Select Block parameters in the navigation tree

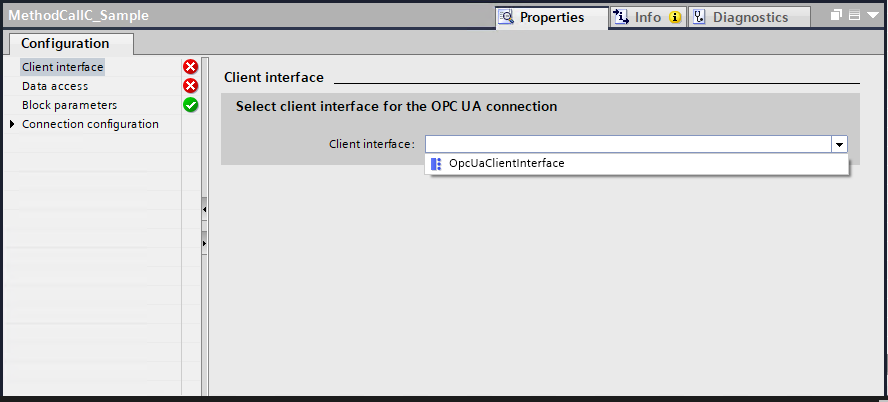tap(69, 105)
